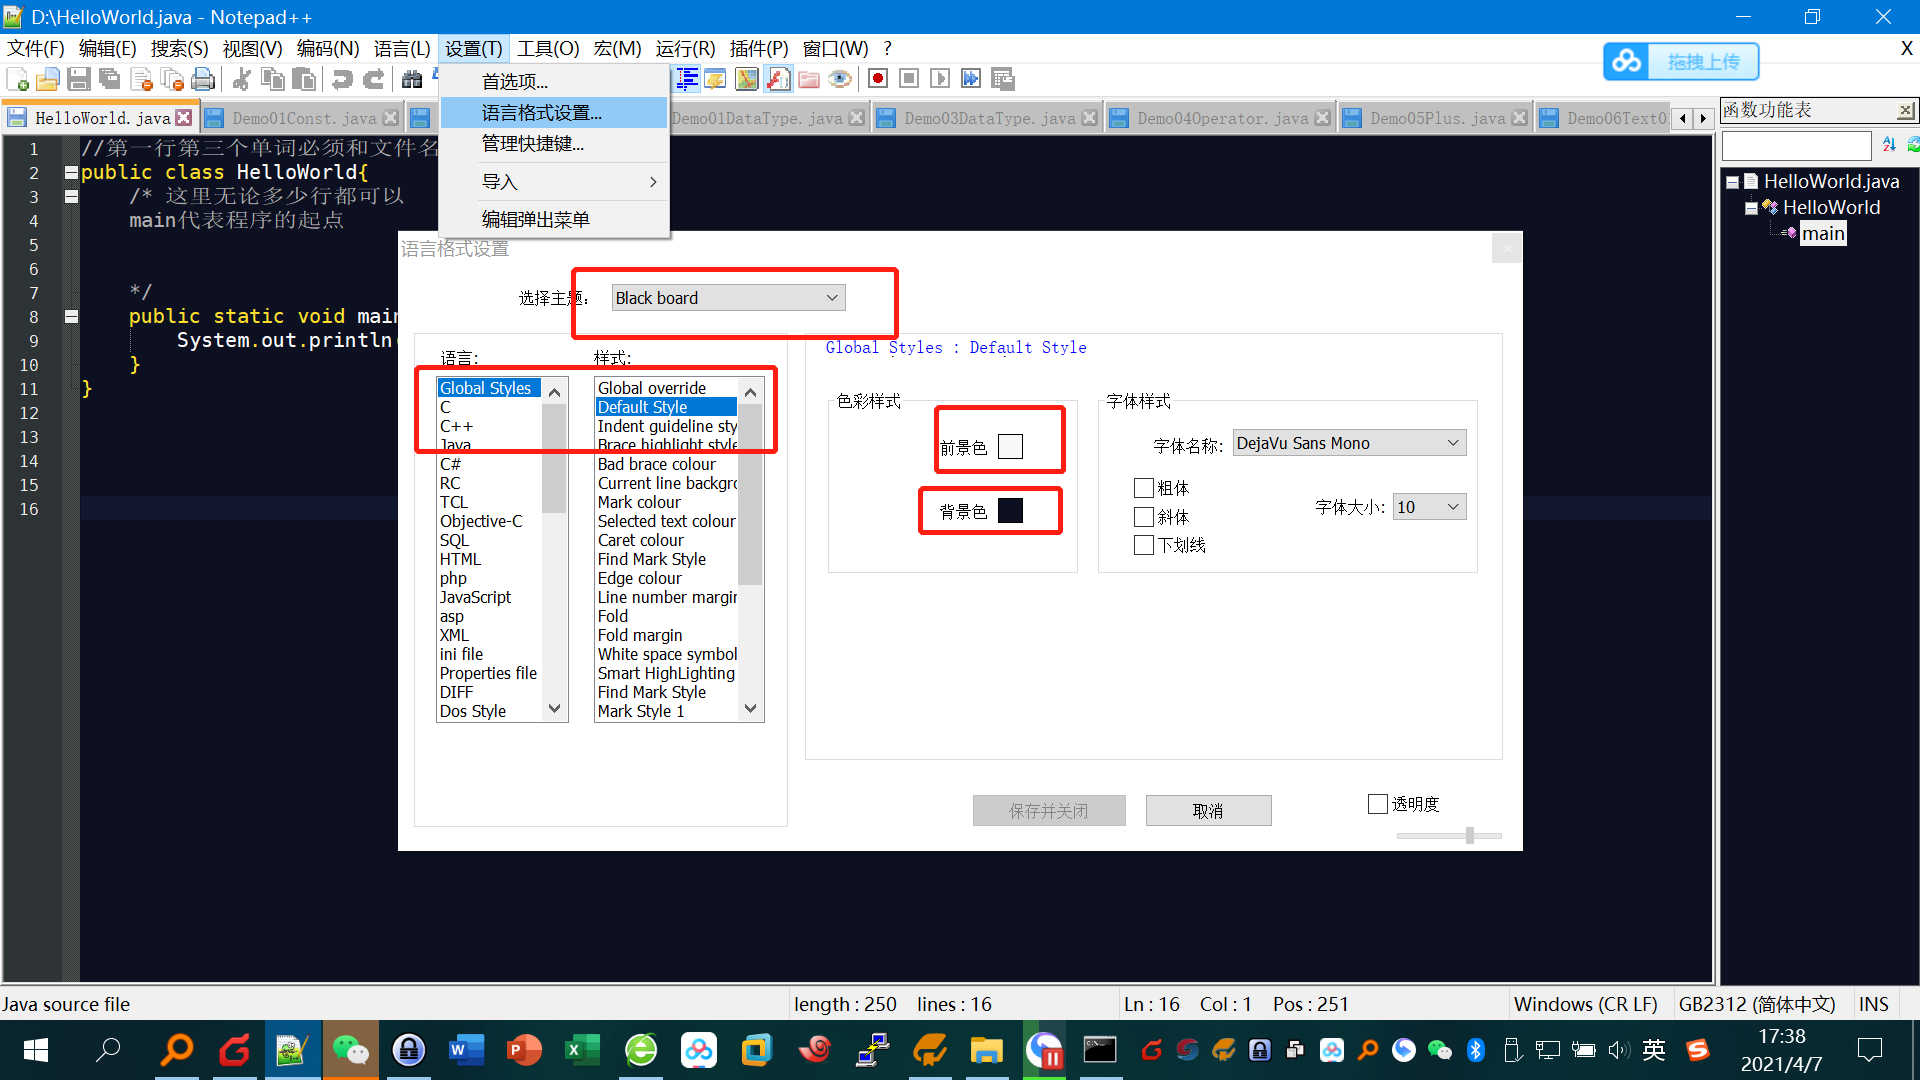
Task: Save all open files
Action: [x=110, y=79]
